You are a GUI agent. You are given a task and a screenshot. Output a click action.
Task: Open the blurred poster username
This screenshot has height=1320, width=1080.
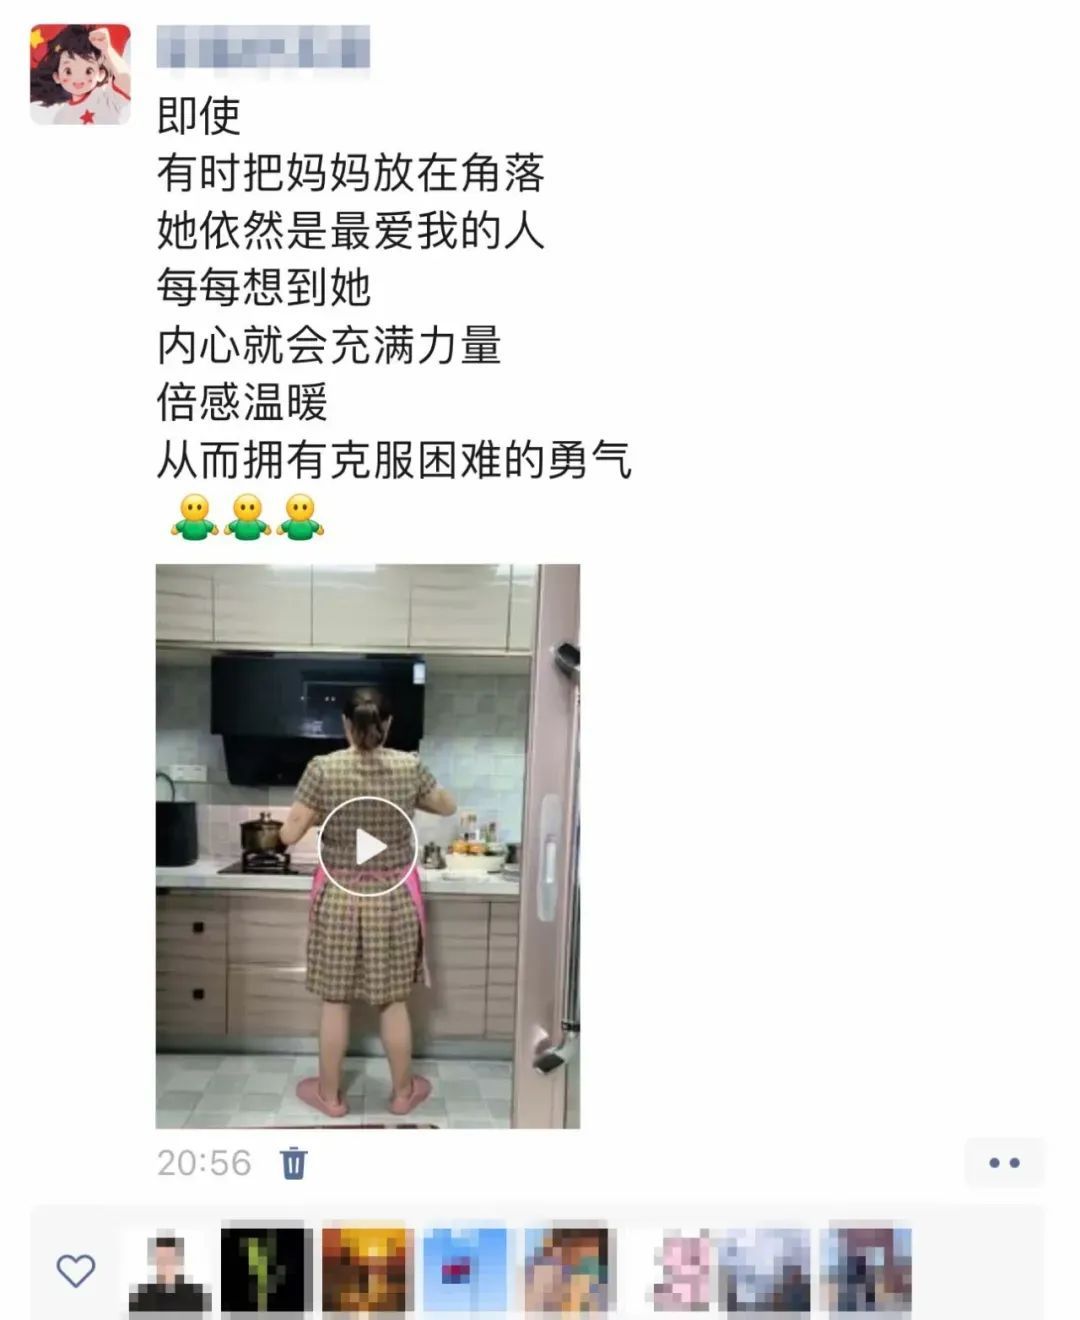(263, 47)
